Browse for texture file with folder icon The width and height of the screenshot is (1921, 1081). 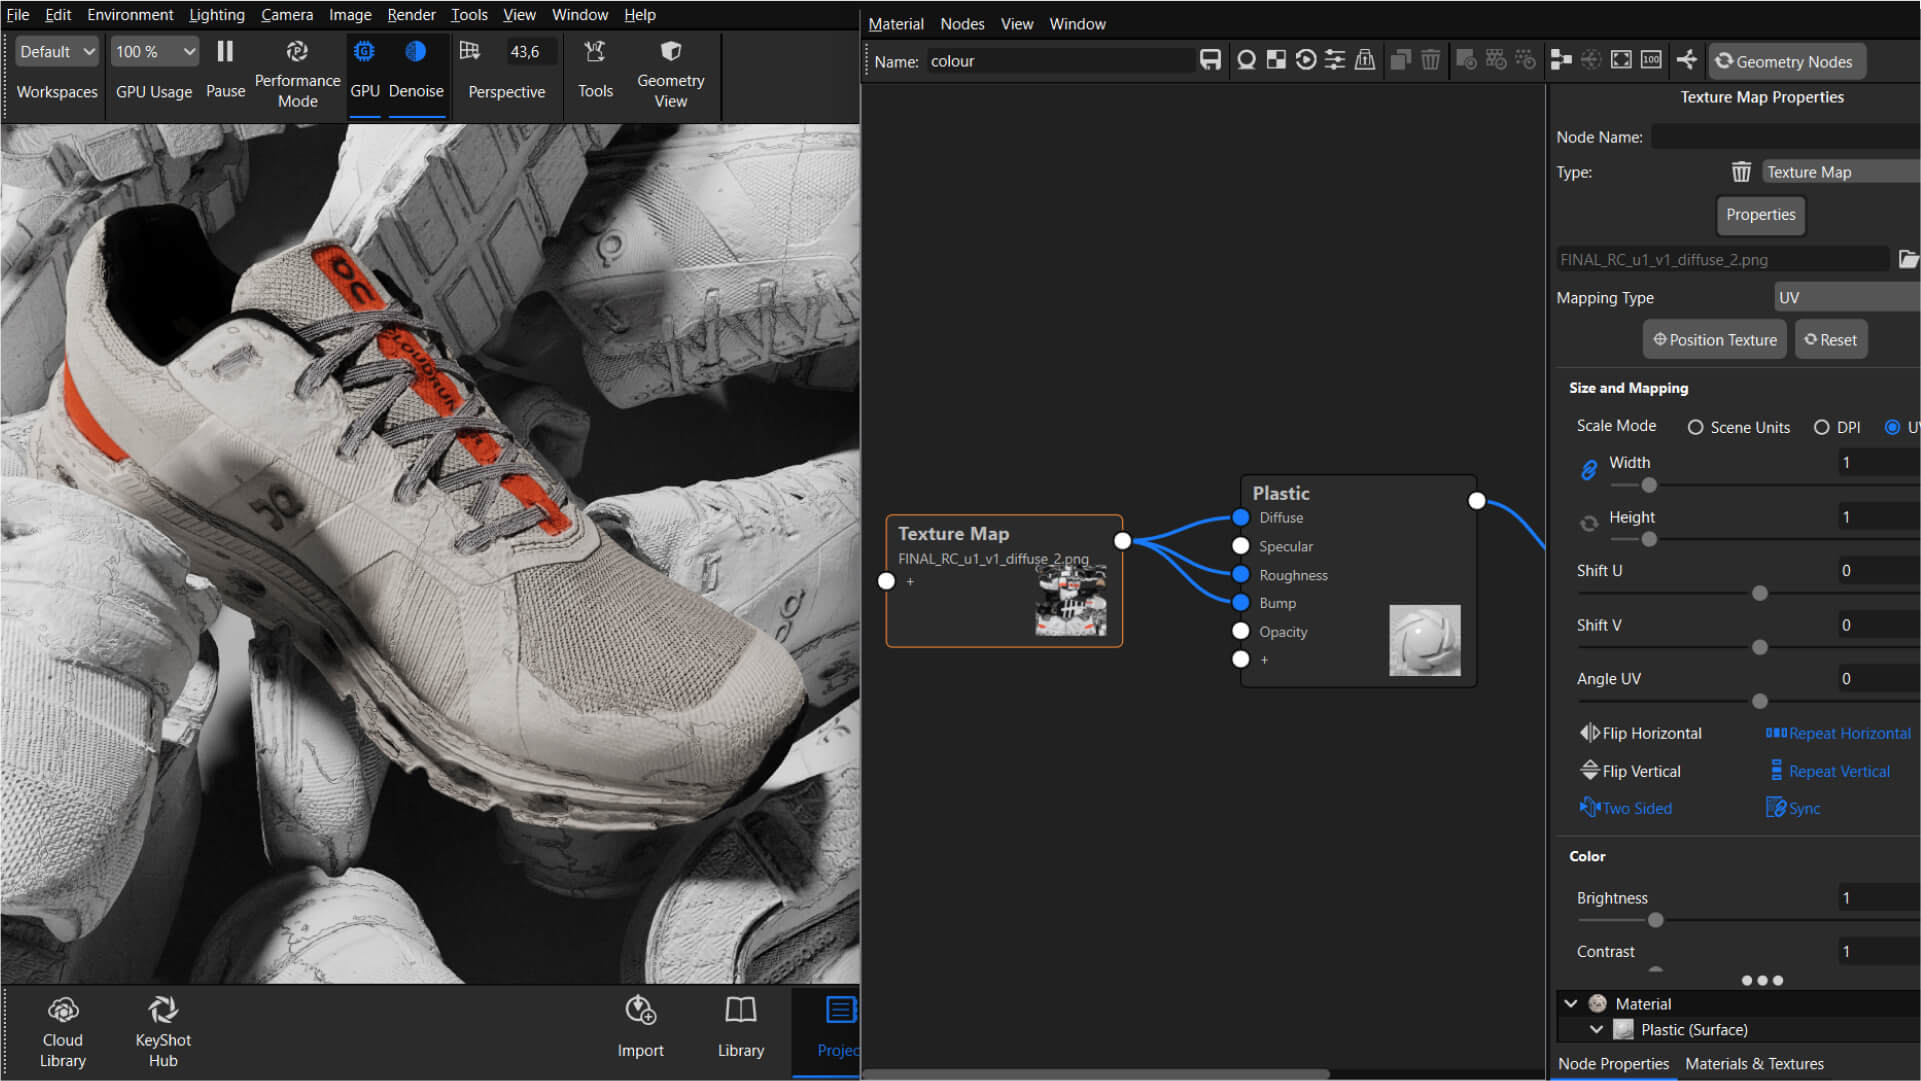1908,259
